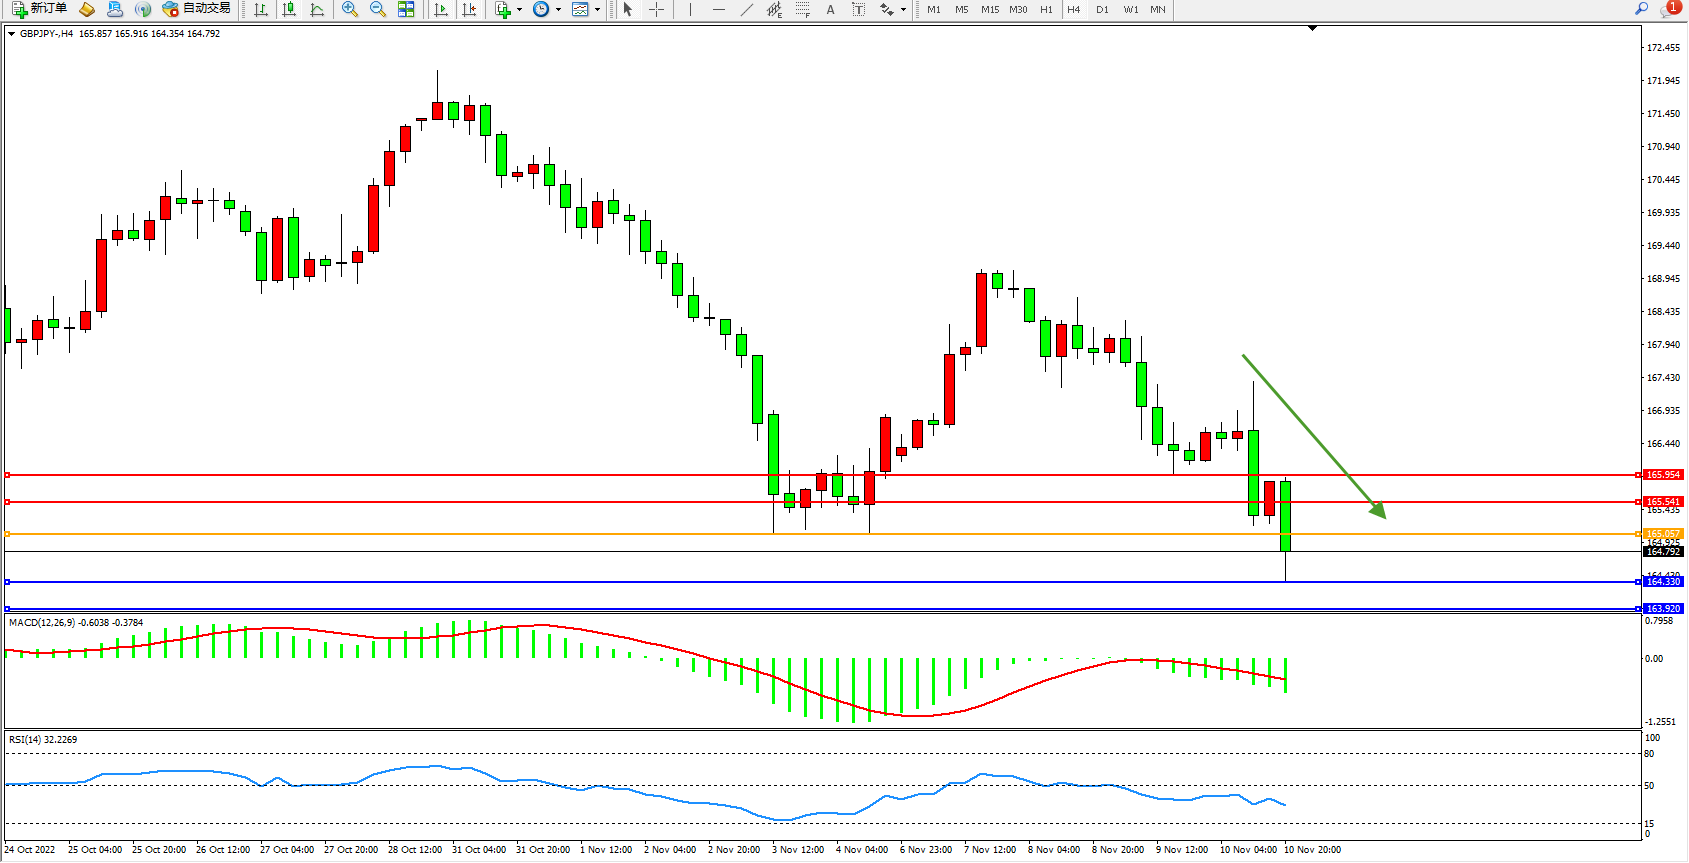Select the trendline drawing tool

pos(746,9)
